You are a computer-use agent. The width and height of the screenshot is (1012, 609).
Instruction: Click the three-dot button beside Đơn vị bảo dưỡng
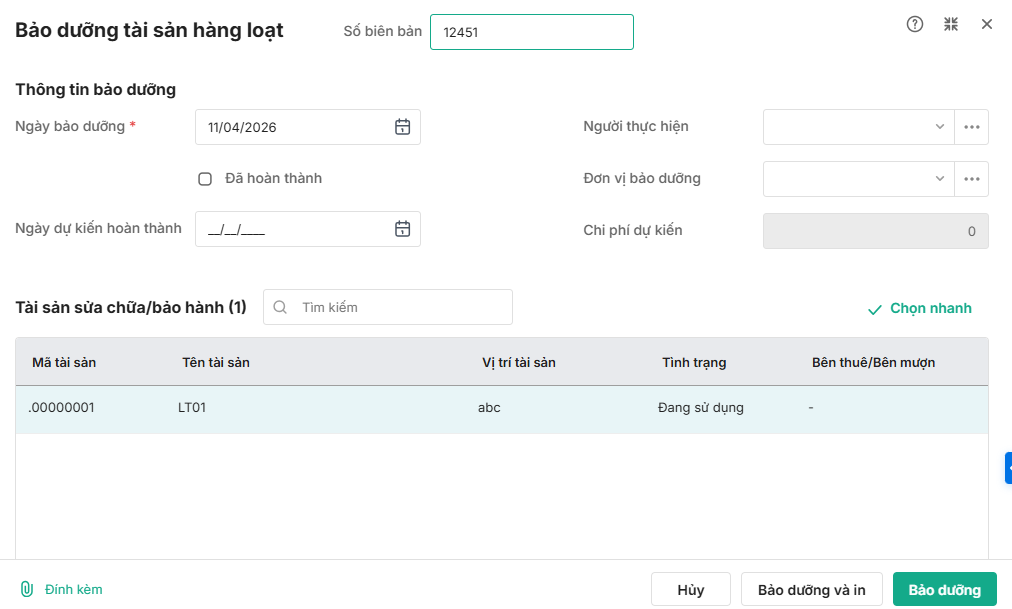pos(971,179)
